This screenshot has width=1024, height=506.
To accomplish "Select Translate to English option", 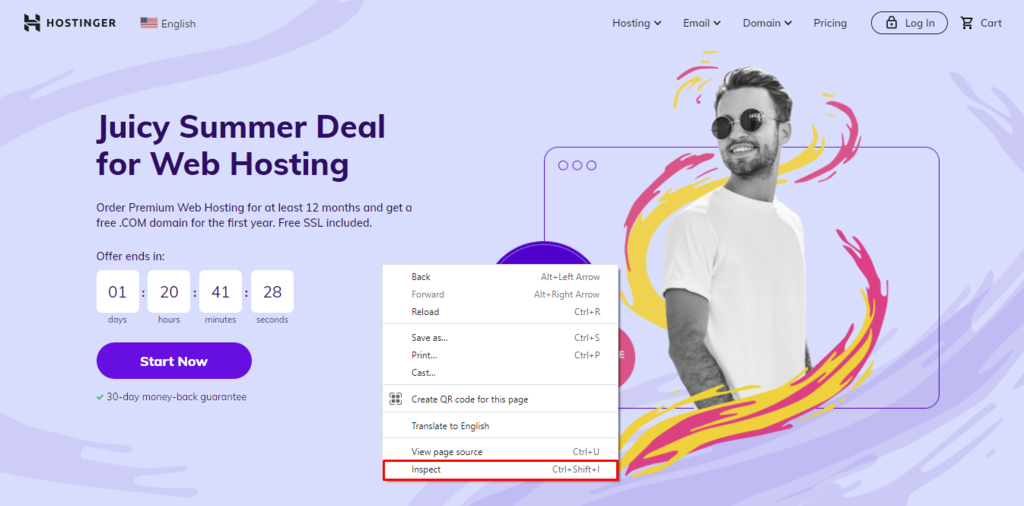I will click(500, 426).
